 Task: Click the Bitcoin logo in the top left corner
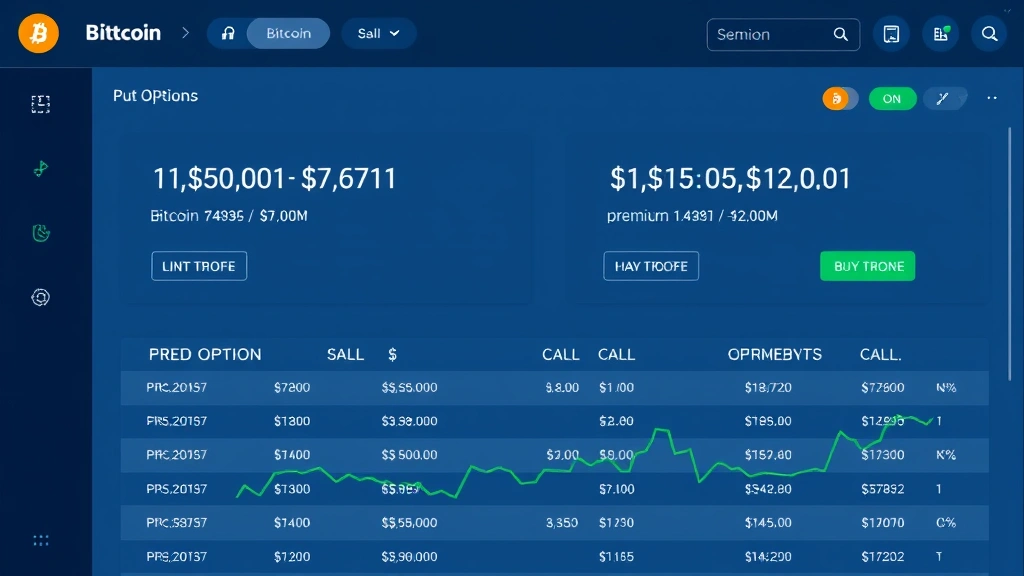pyautogui.click(x=38, y=32)
